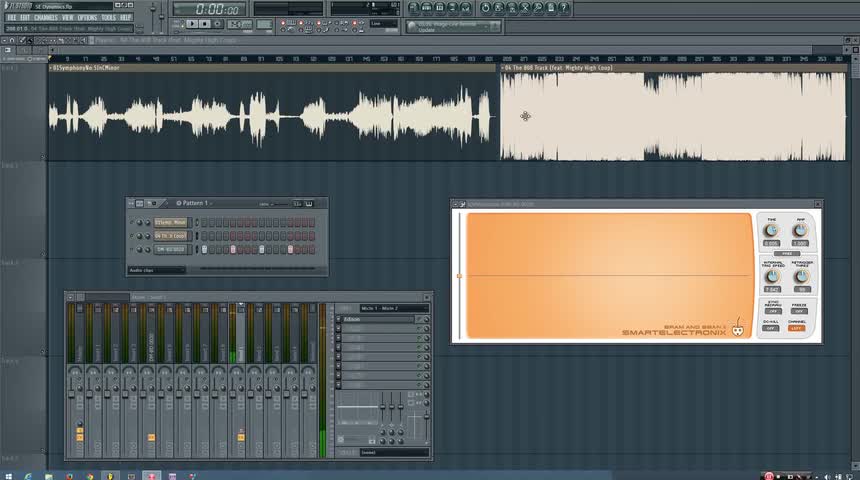This screenshot has width=860, height=480.
Task: Open the Pattern 1 selector dropdown
Action: click(195, 203)
